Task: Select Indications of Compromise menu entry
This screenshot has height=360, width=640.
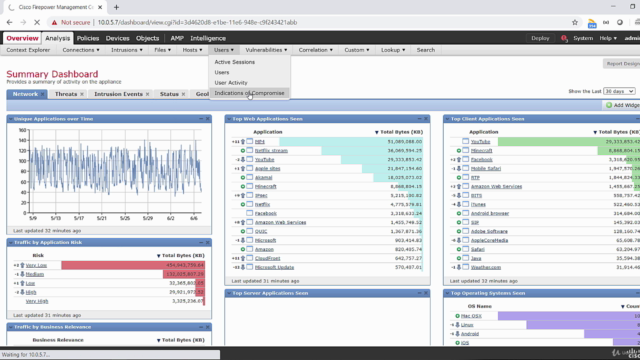Action: pyautogui.click(x=249, y=93)
